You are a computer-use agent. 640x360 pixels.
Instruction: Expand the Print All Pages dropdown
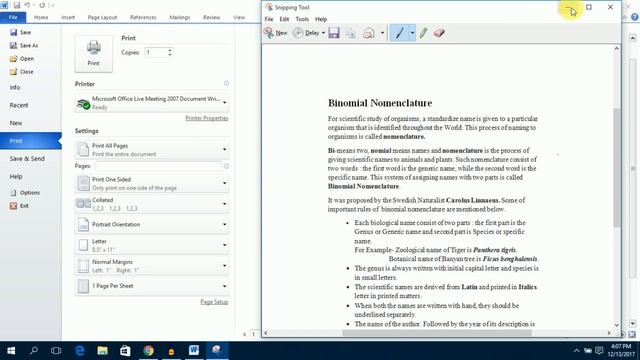pyautogui.click(x=151, y=149)
